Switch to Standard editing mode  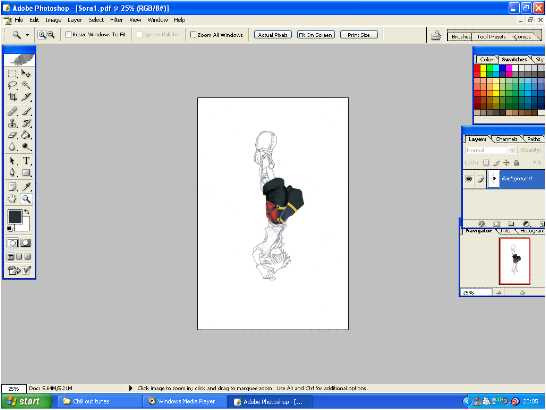(13, 243)
